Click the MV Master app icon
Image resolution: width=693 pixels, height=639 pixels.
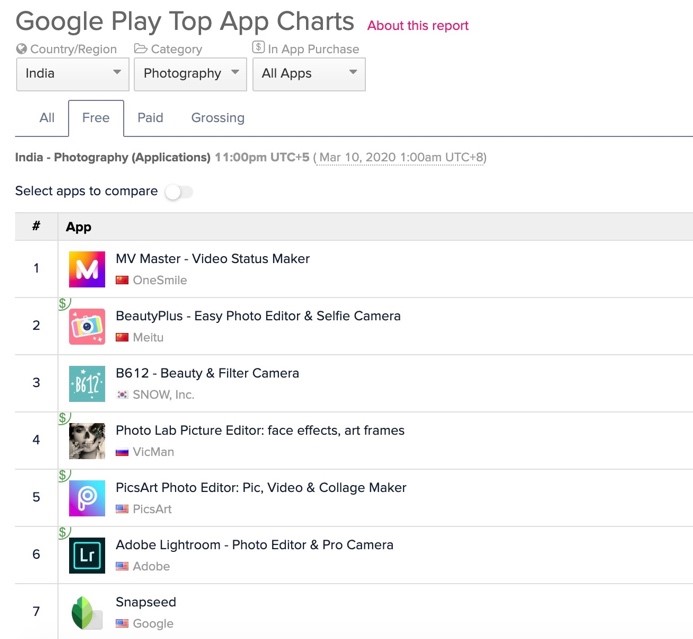pyautogui.click(x=87, y=269)
